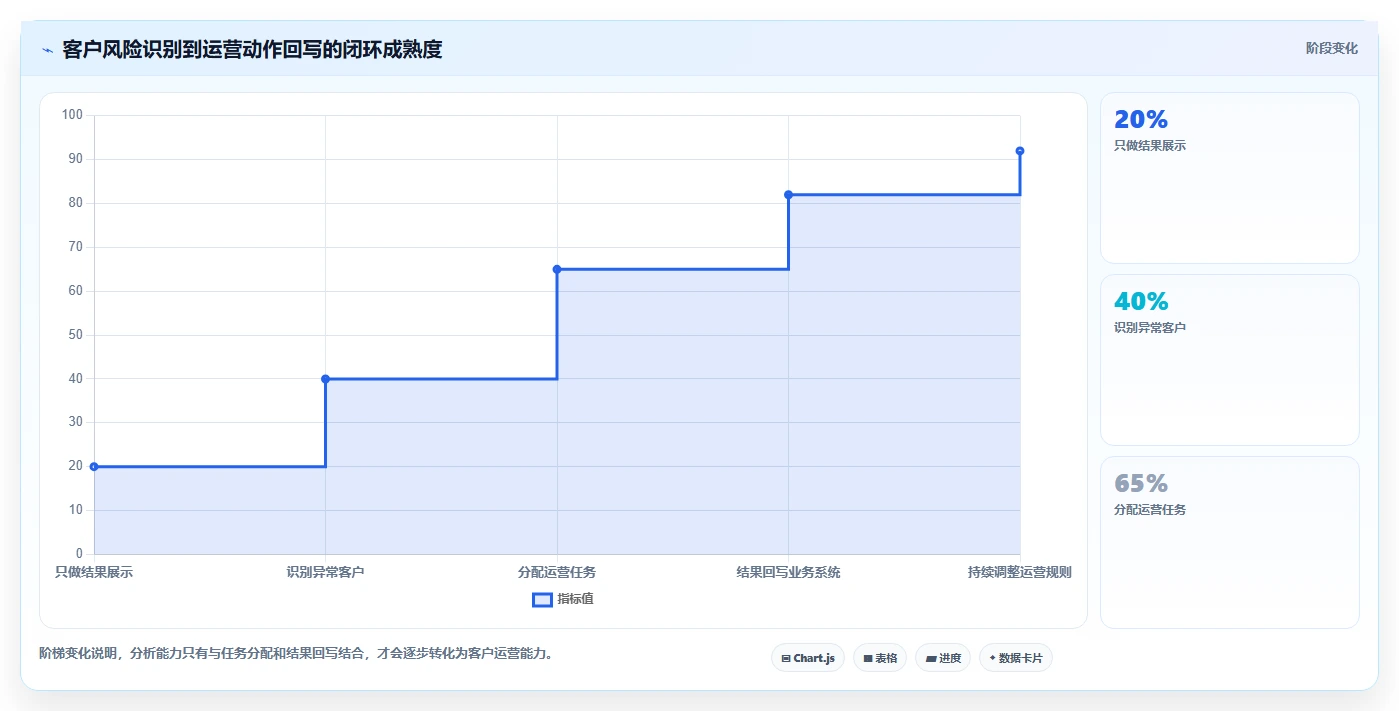Click the y-axis tick label 30
Image resolution: width=1399 pixels, height=711 pixels.
76,422
